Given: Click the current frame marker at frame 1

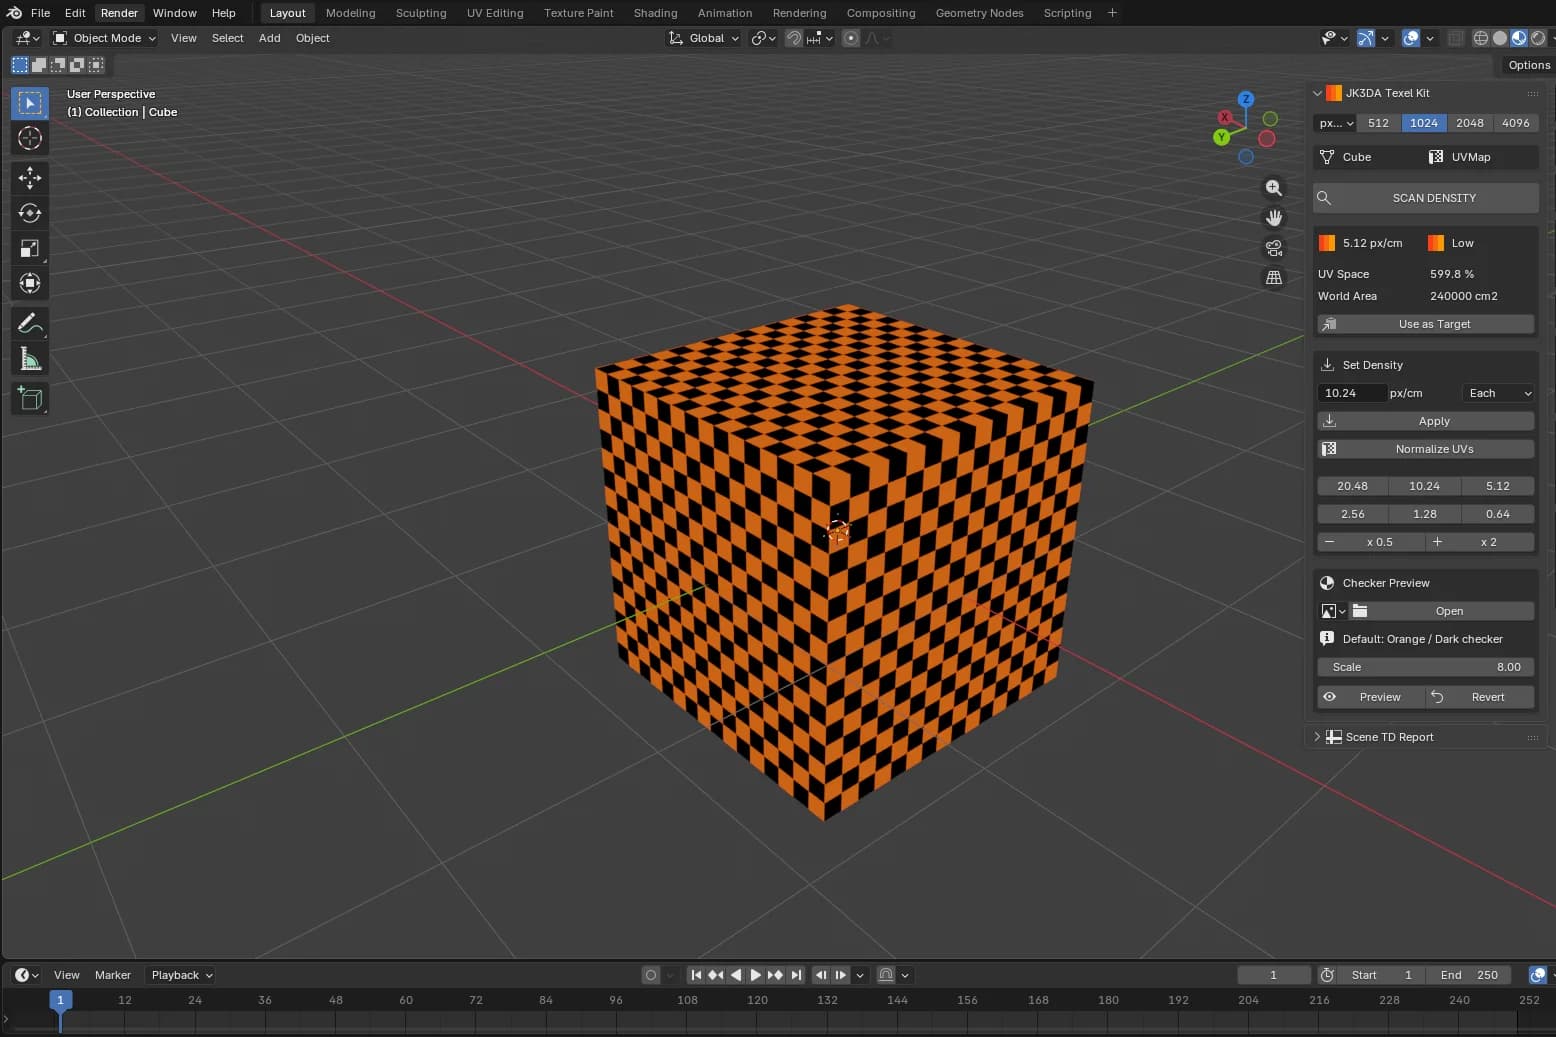Looking at the screenshot, I should click(60, 1000).
